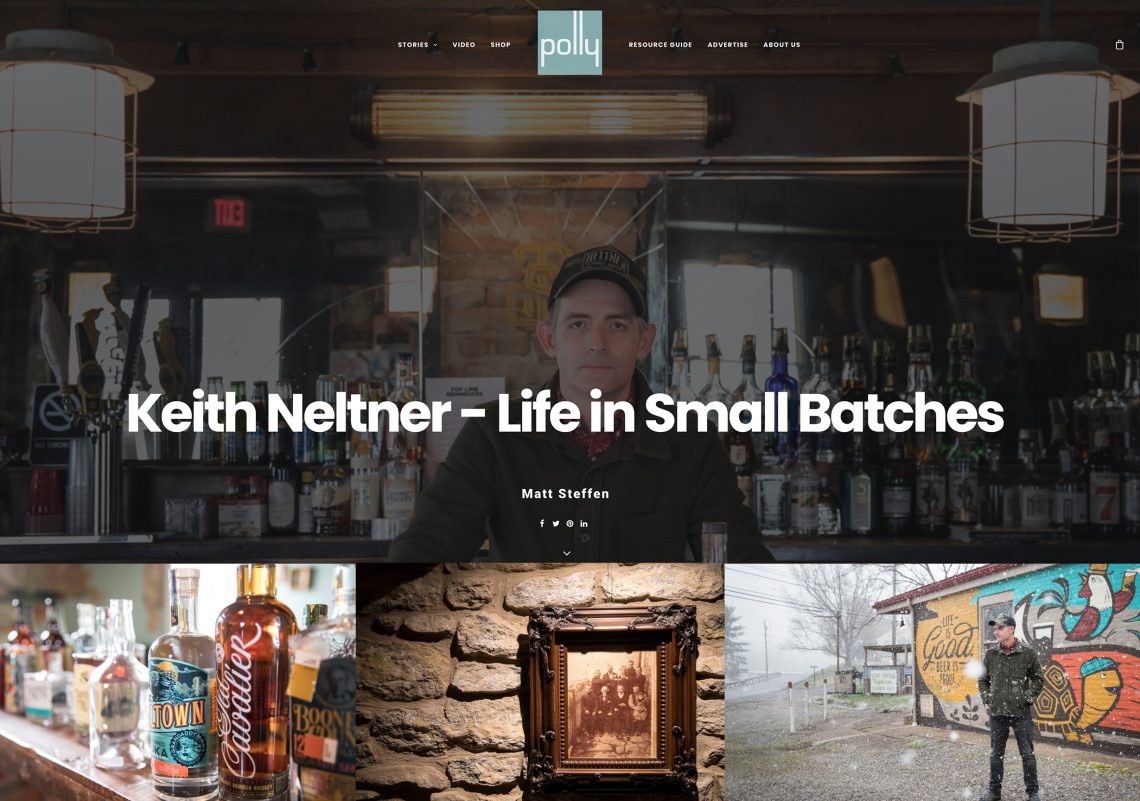Select About Us in navigation
Screen dimensions: 1140x801
point(782,45)
